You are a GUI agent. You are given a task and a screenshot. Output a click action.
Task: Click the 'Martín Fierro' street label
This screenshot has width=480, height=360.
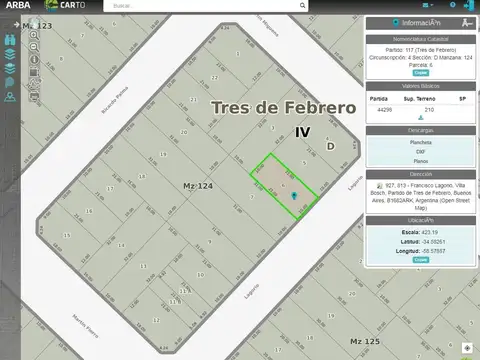click(85, 326)
